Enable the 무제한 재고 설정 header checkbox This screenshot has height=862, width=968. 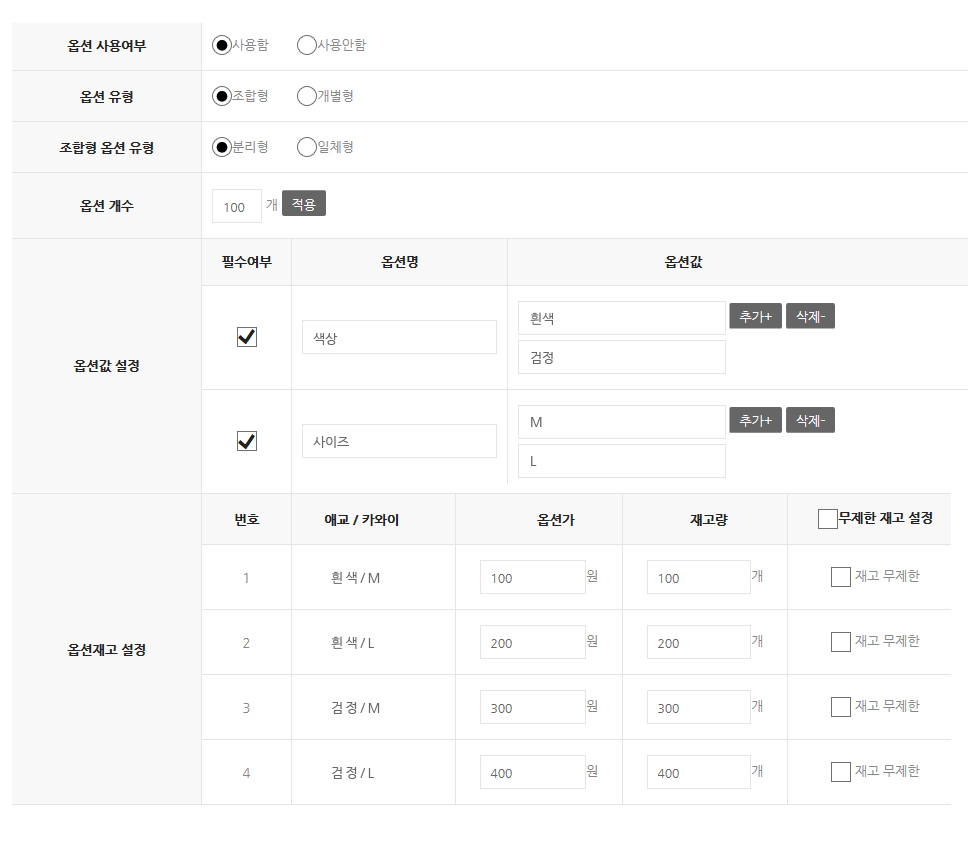click(827, 518)
